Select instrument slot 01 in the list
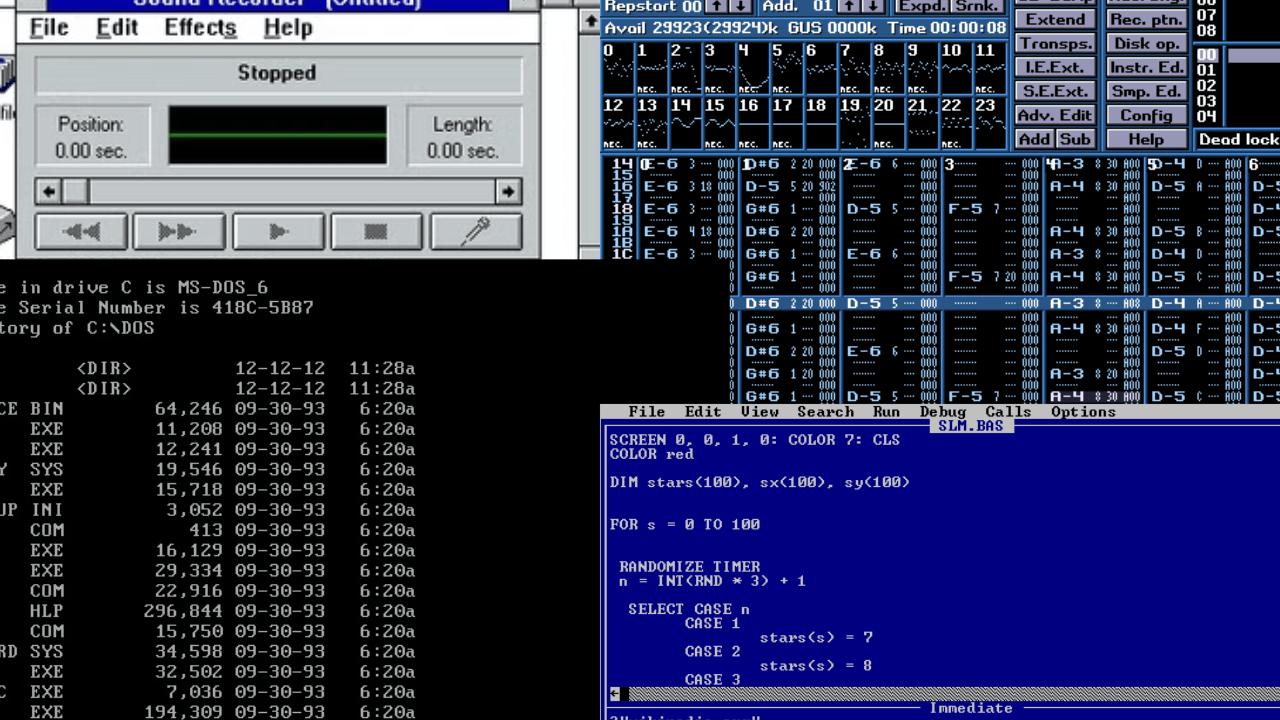1280x720 pixels. click(1207, 70)
